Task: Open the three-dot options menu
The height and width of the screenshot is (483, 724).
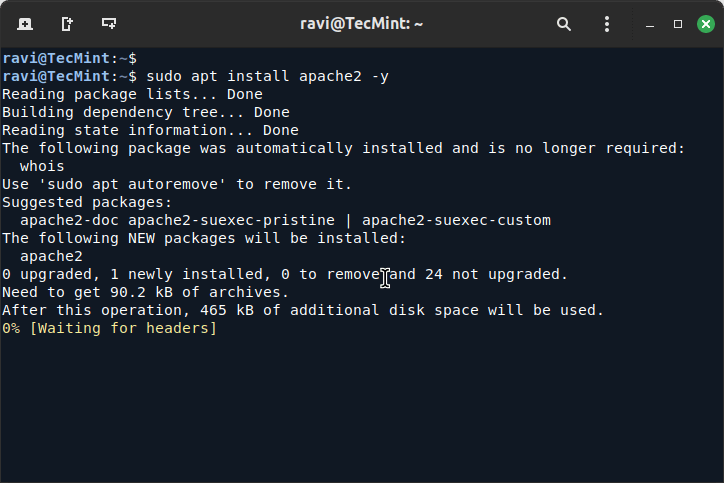Action: [606, 23]
